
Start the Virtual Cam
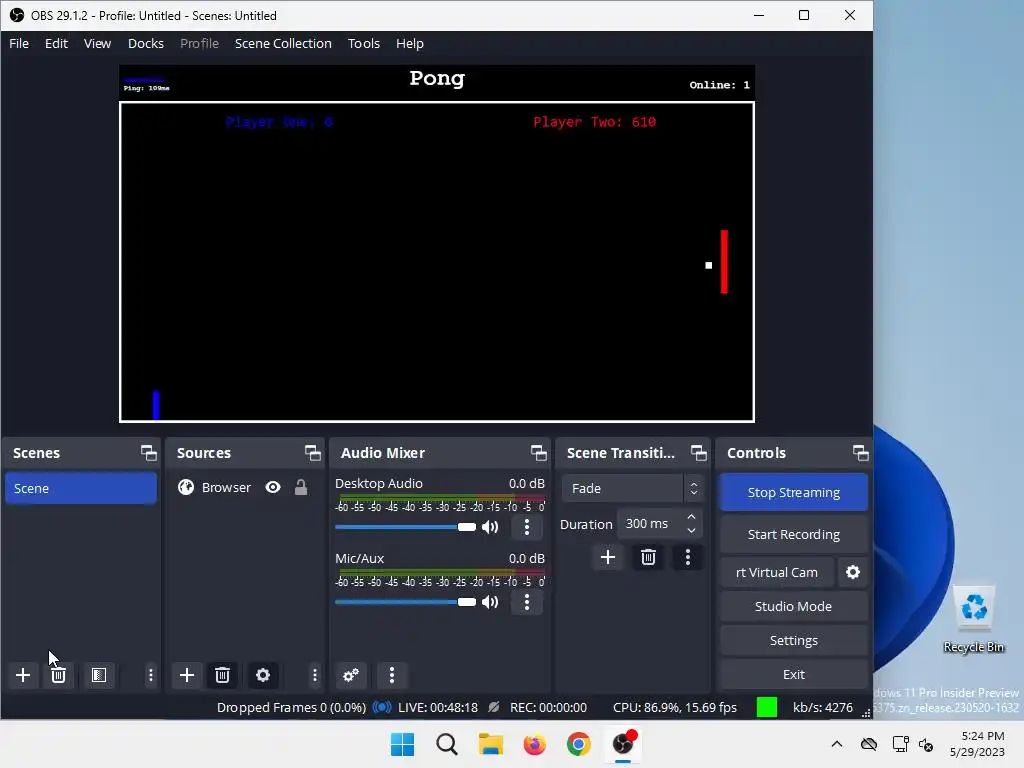(x=777, y=572)
